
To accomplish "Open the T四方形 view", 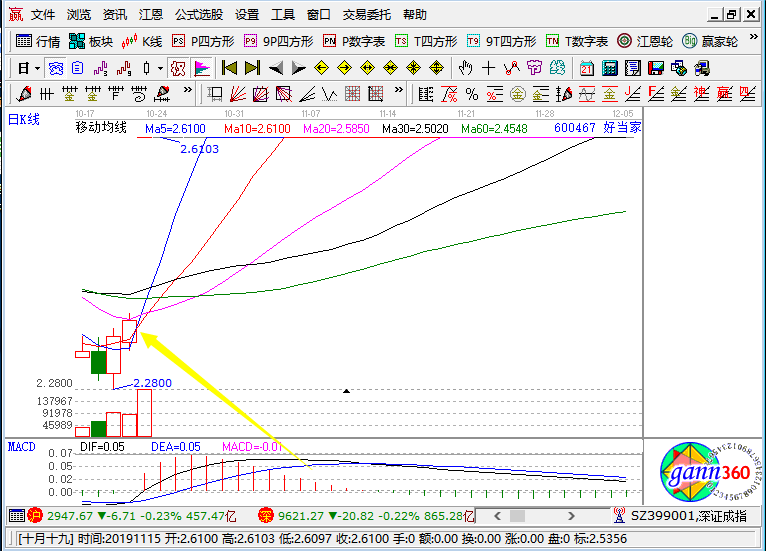I will point(426,42).
